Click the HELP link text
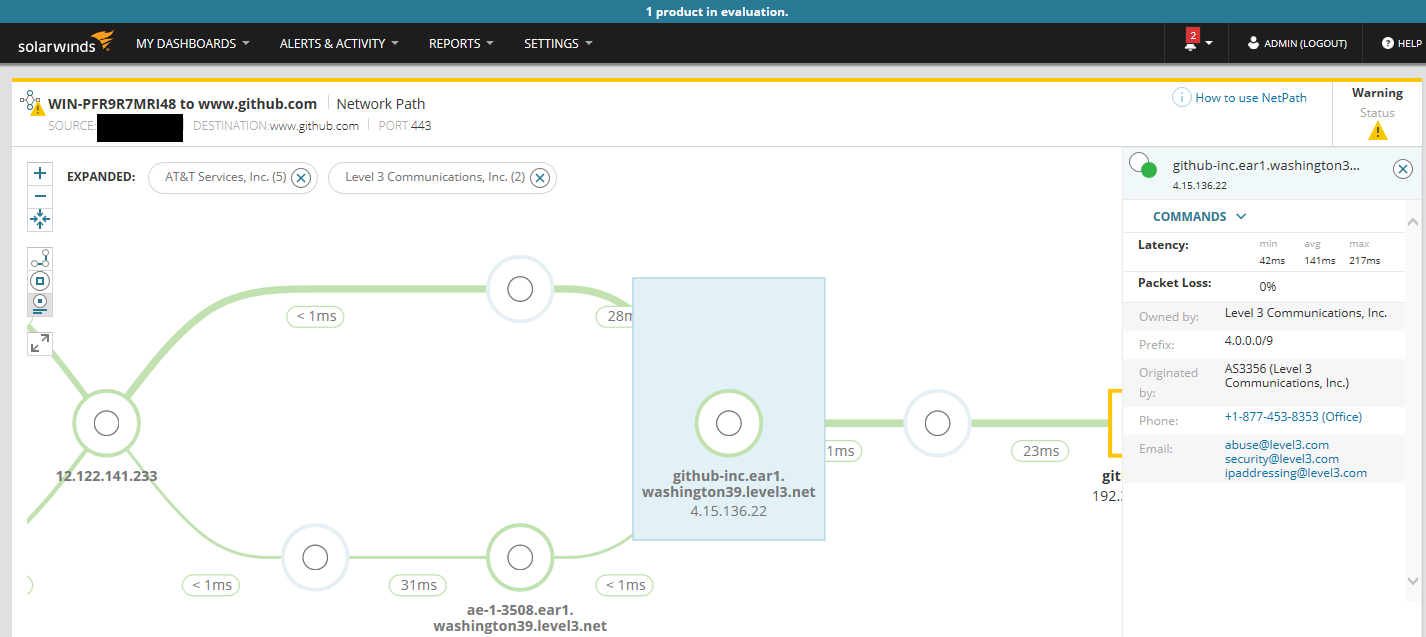 [1410, 44]
